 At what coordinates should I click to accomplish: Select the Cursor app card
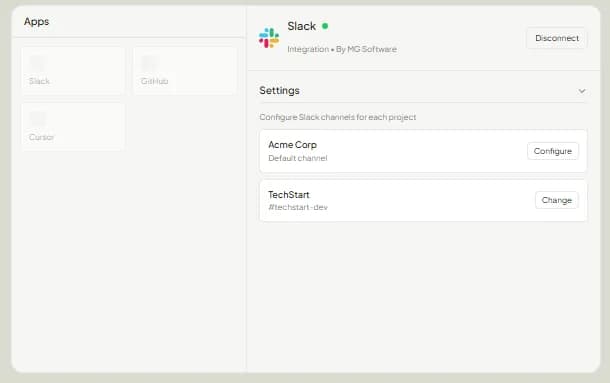click(x=73, y=126)
